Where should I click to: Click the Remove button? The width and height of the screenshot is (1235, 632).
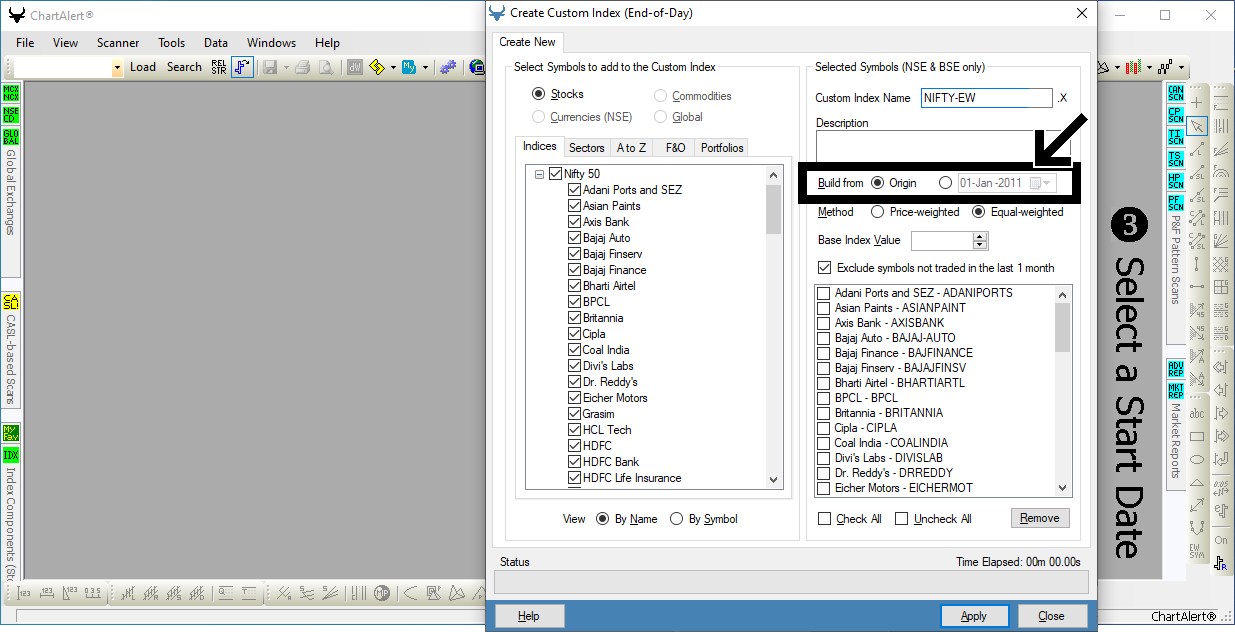1040,518
